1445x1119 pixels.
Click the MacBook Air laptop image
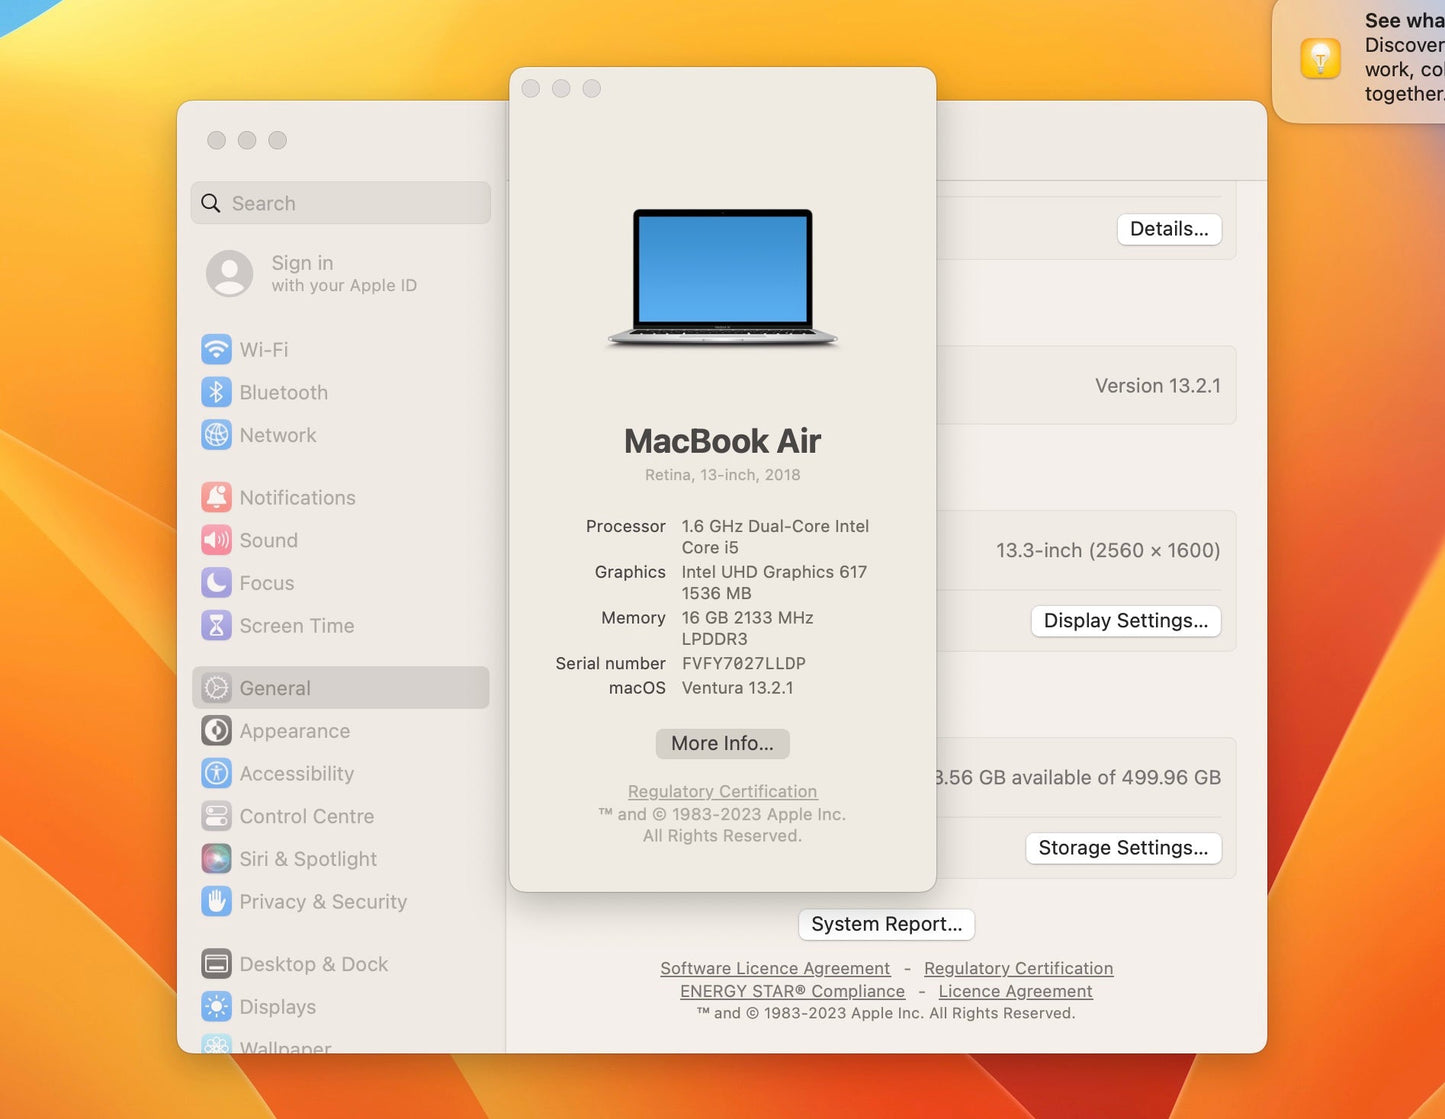(x=723, y=278)
